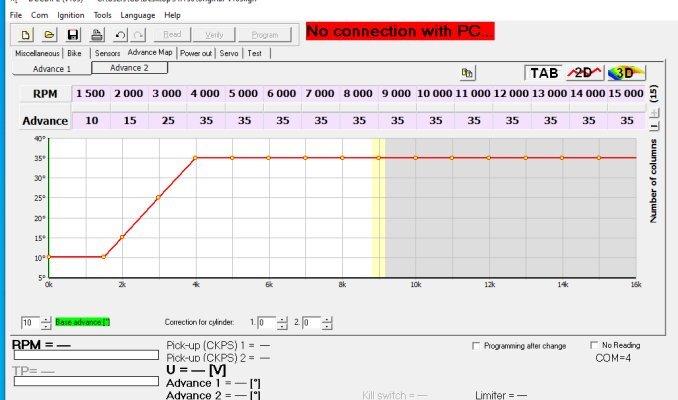Open the Language menu
Screen dimensions: 678x400
tap(138, 15)
